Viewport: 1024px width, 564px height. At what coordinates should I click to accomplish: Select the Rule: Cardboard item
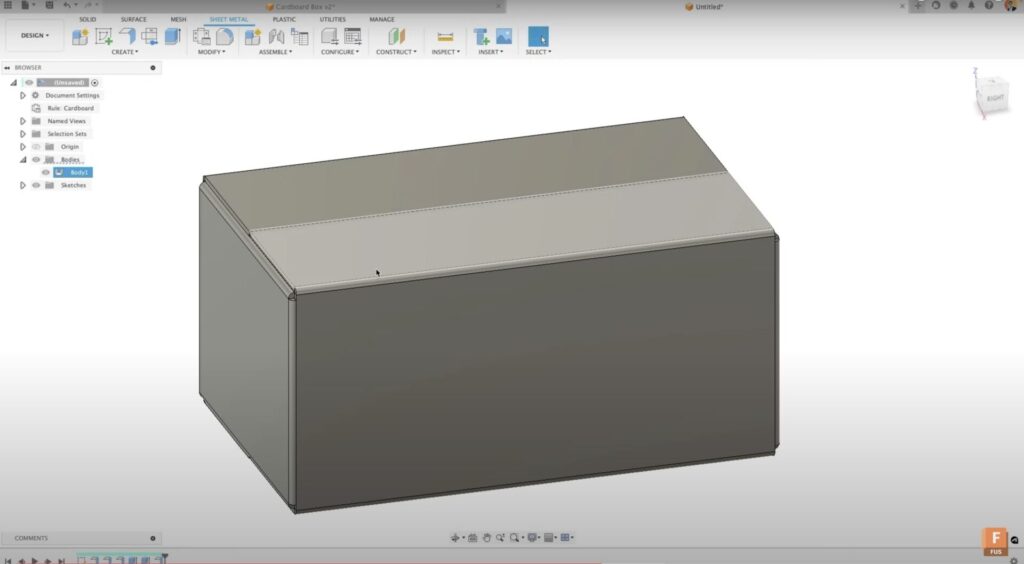tap(70, 108)
